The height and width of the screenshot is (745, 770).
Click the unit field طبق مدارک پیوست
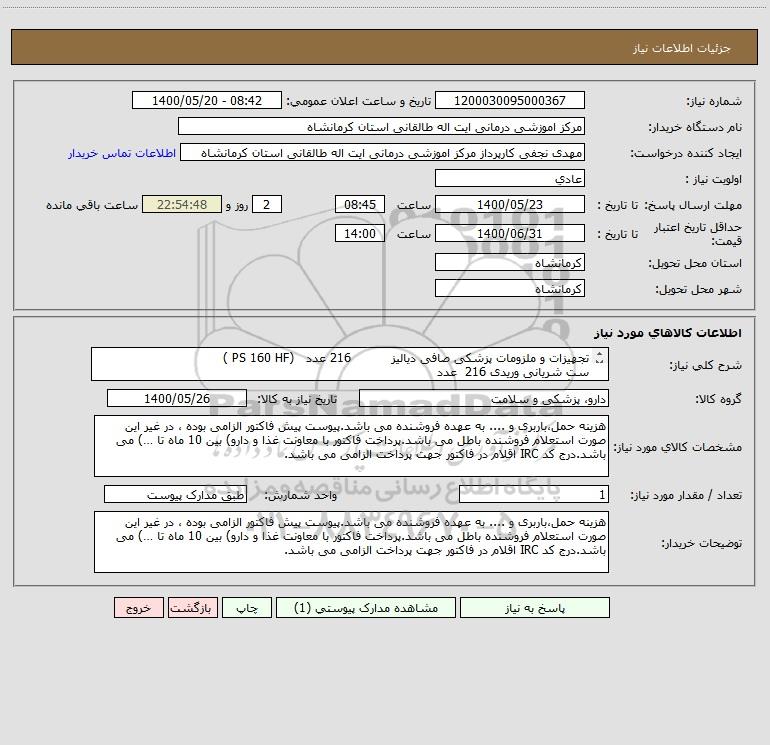(x=175, y=495)
